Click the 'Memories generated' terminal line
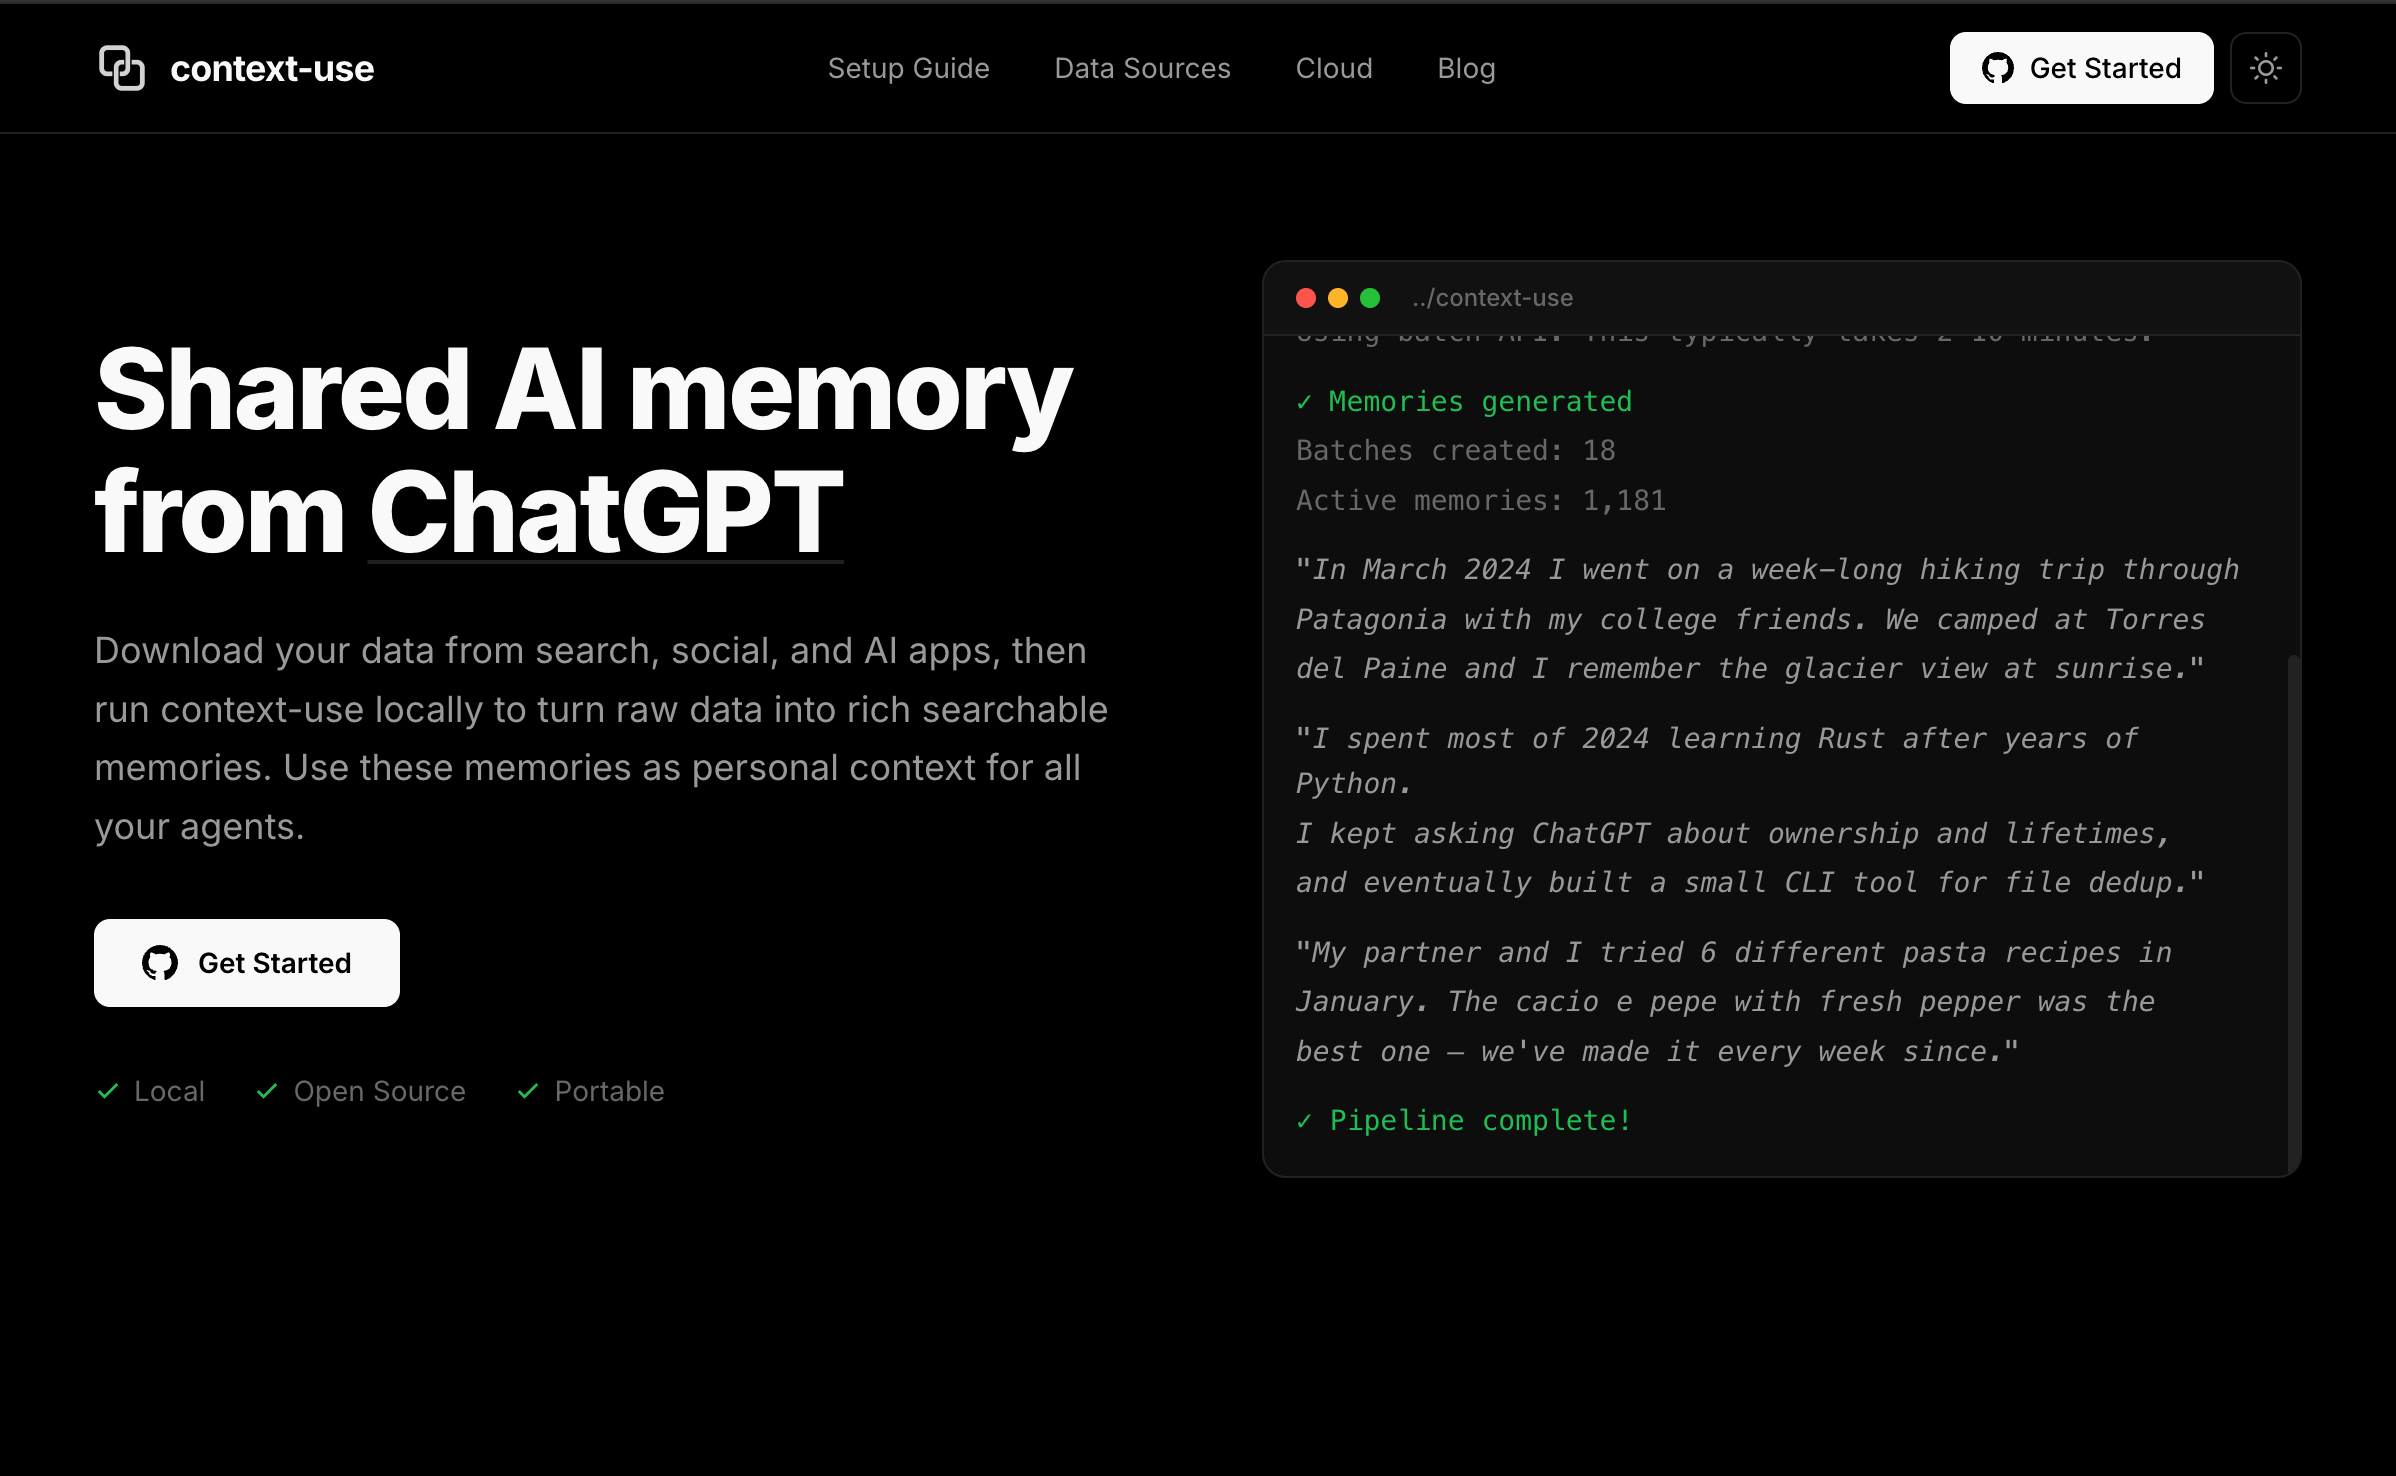2396x1476 pixels. [1464, 401]
